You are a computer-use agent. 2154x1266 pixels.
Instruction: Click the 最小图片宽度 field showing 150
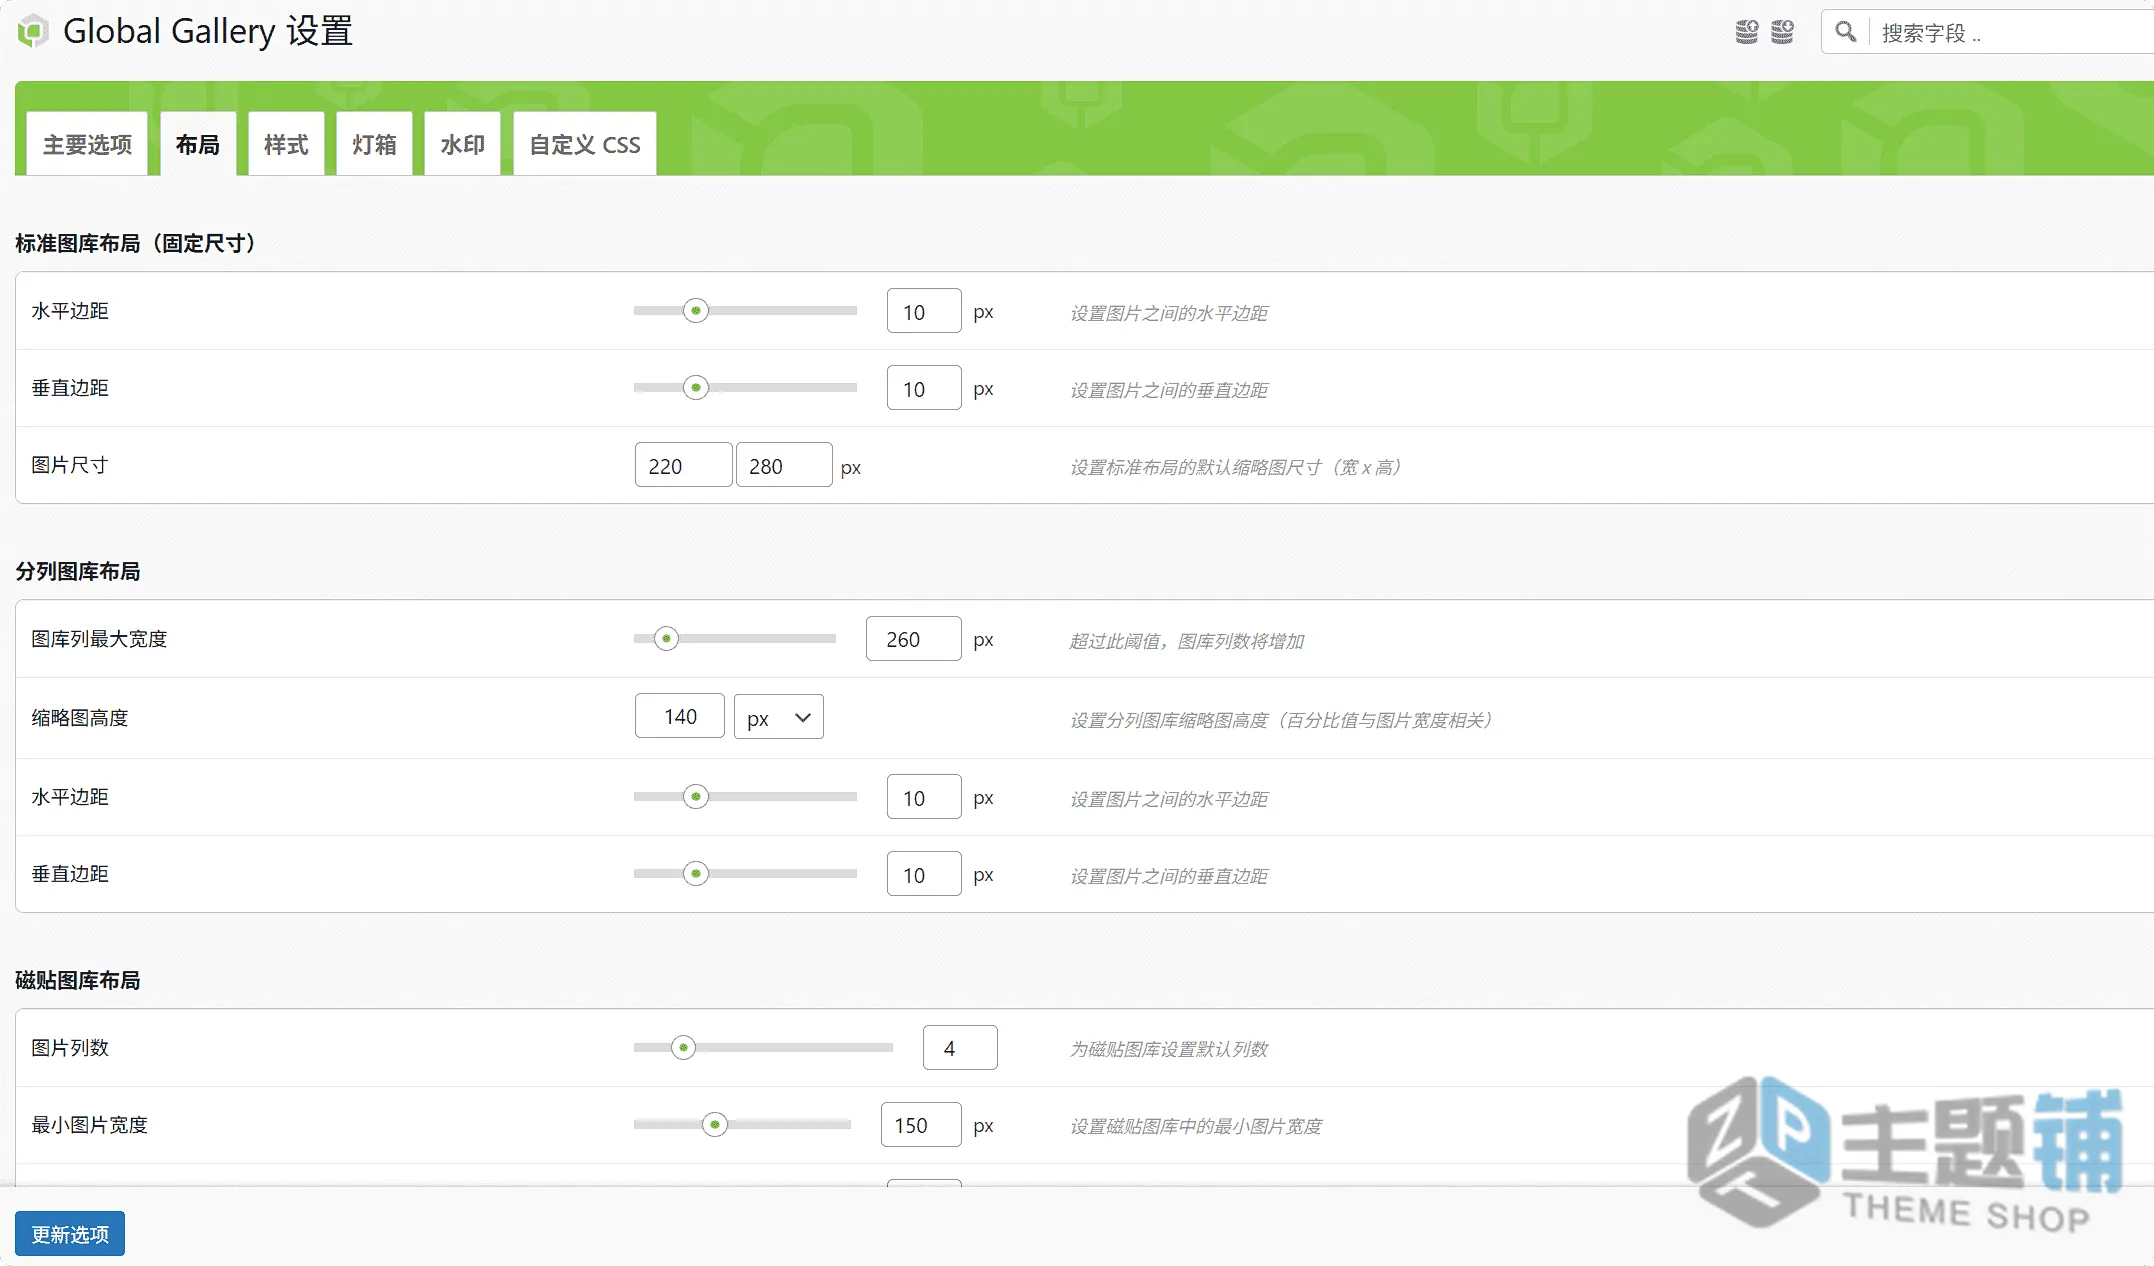[921, 1125]
